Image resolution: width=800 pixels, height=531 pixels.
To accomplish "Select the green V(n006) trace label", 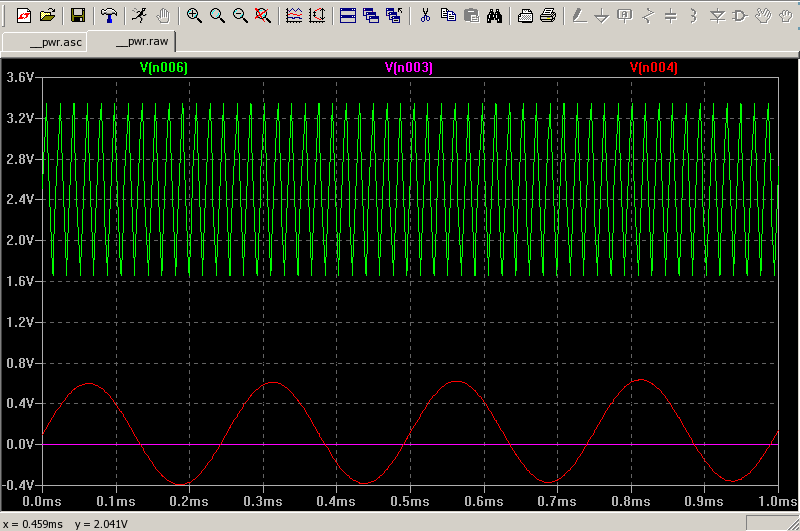I will [x=164, y=67].
